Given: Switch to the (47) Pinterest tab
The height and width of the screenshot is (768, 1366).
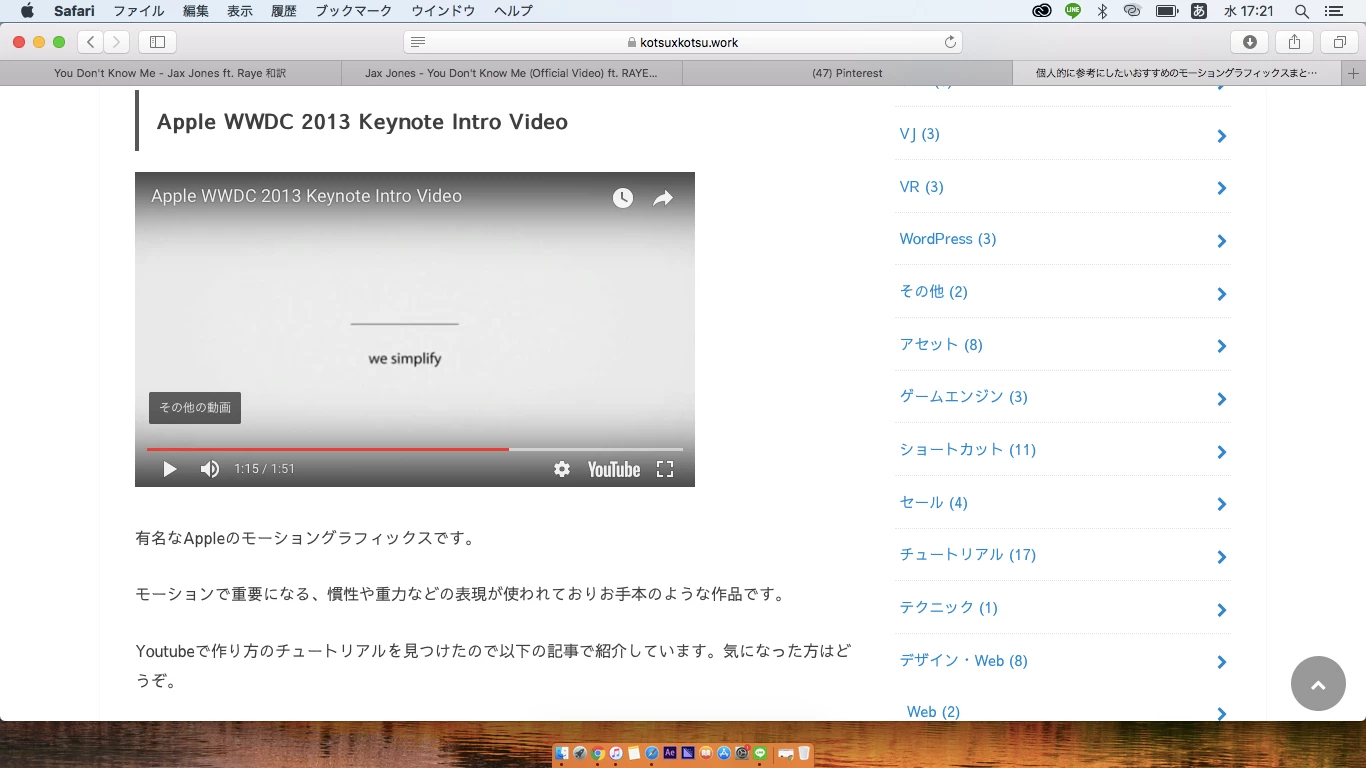Looking at the screenshot, I should 847,73.
